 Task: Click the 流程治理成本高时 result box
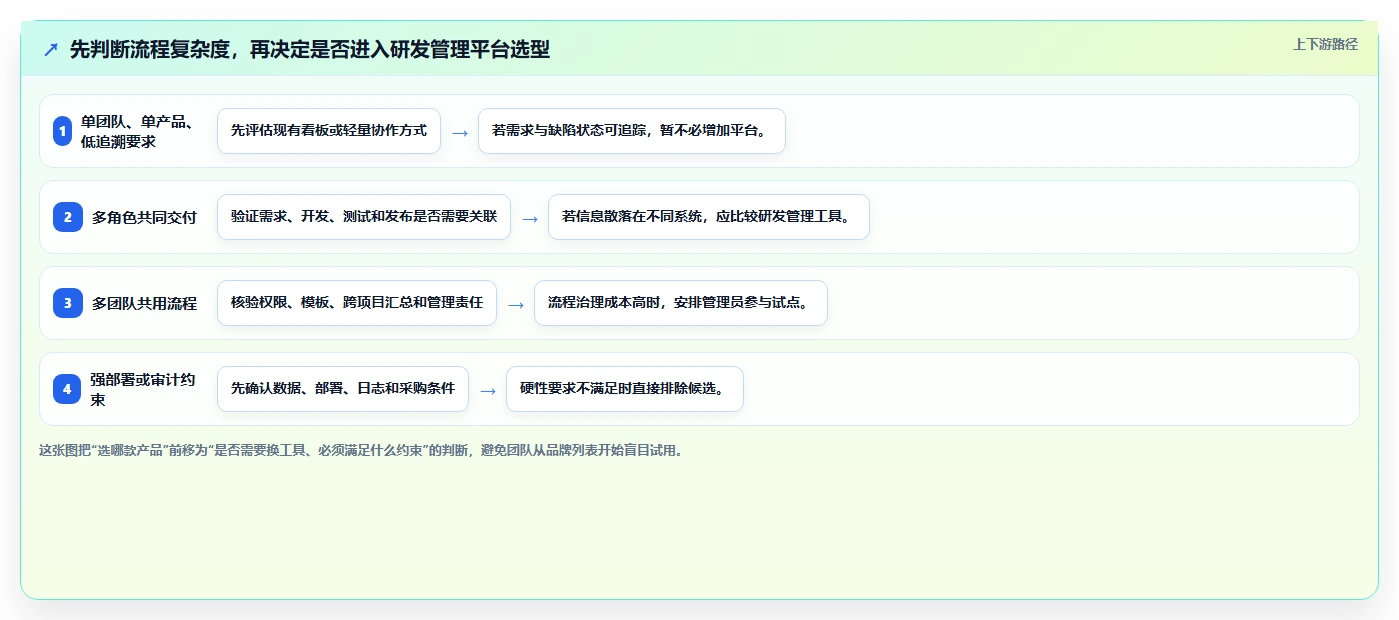[x=681, y=303]
